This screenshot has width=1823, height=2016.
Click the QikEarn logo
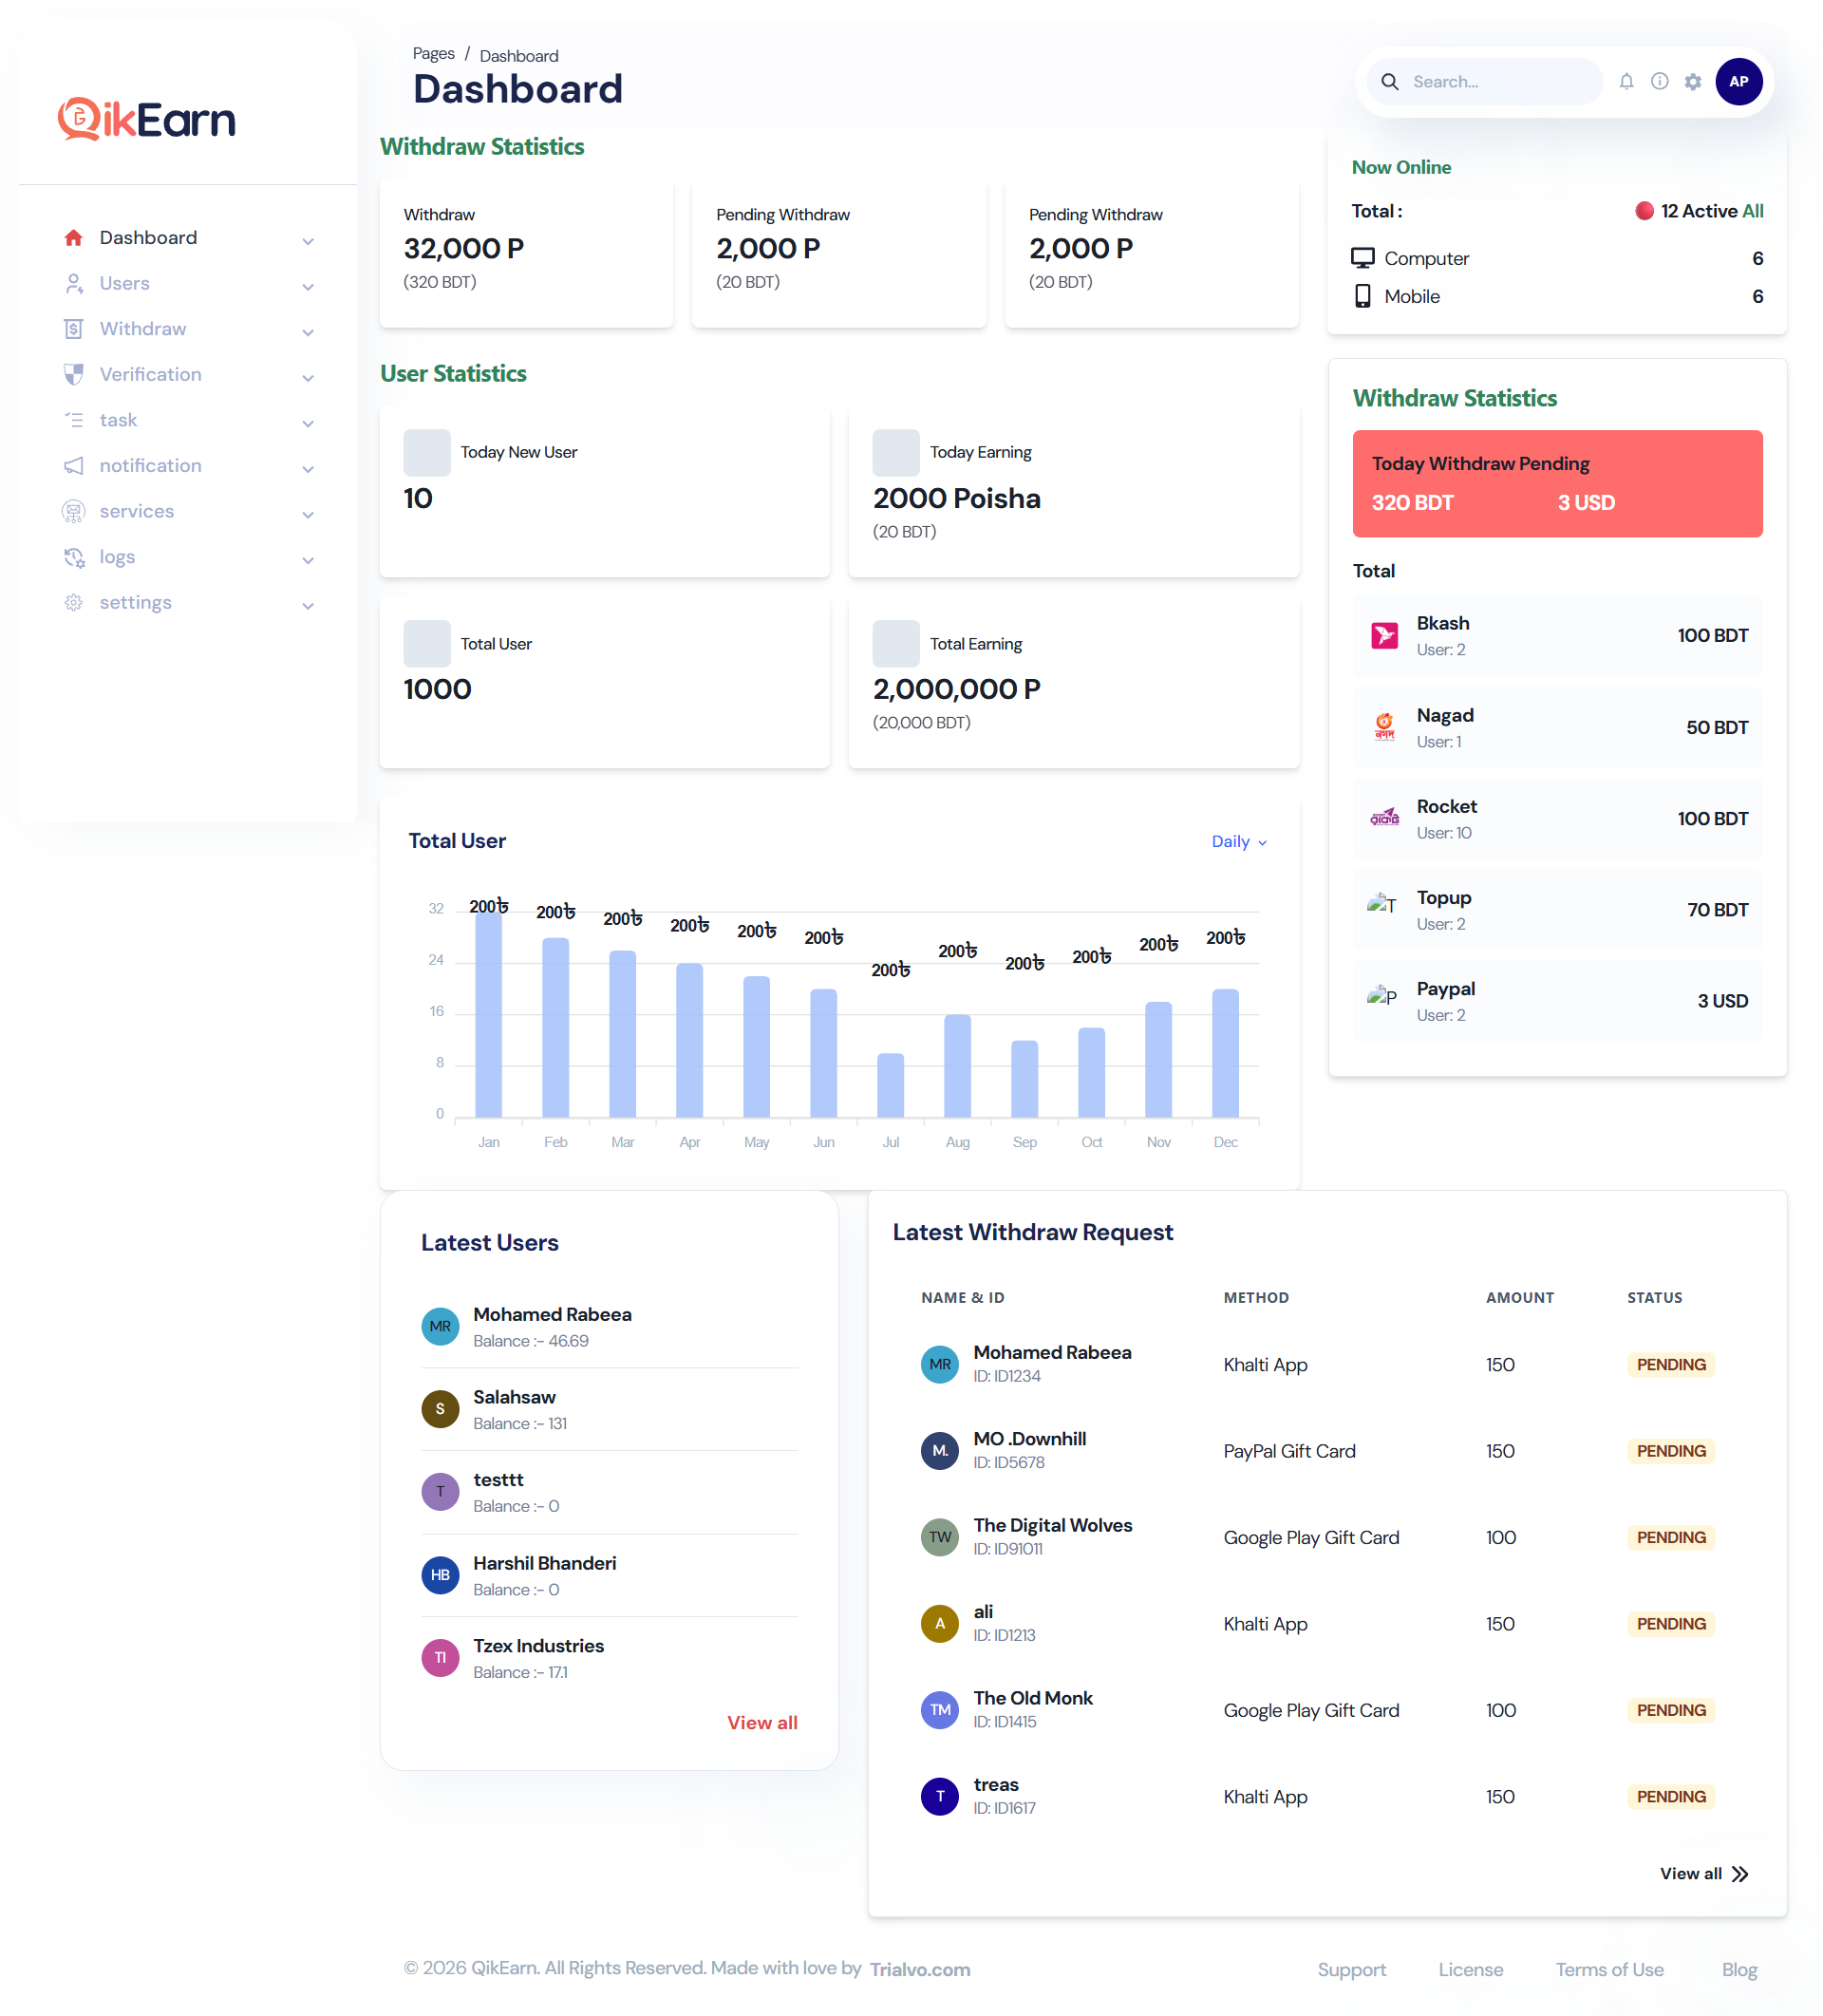click(x=147, y=119)
